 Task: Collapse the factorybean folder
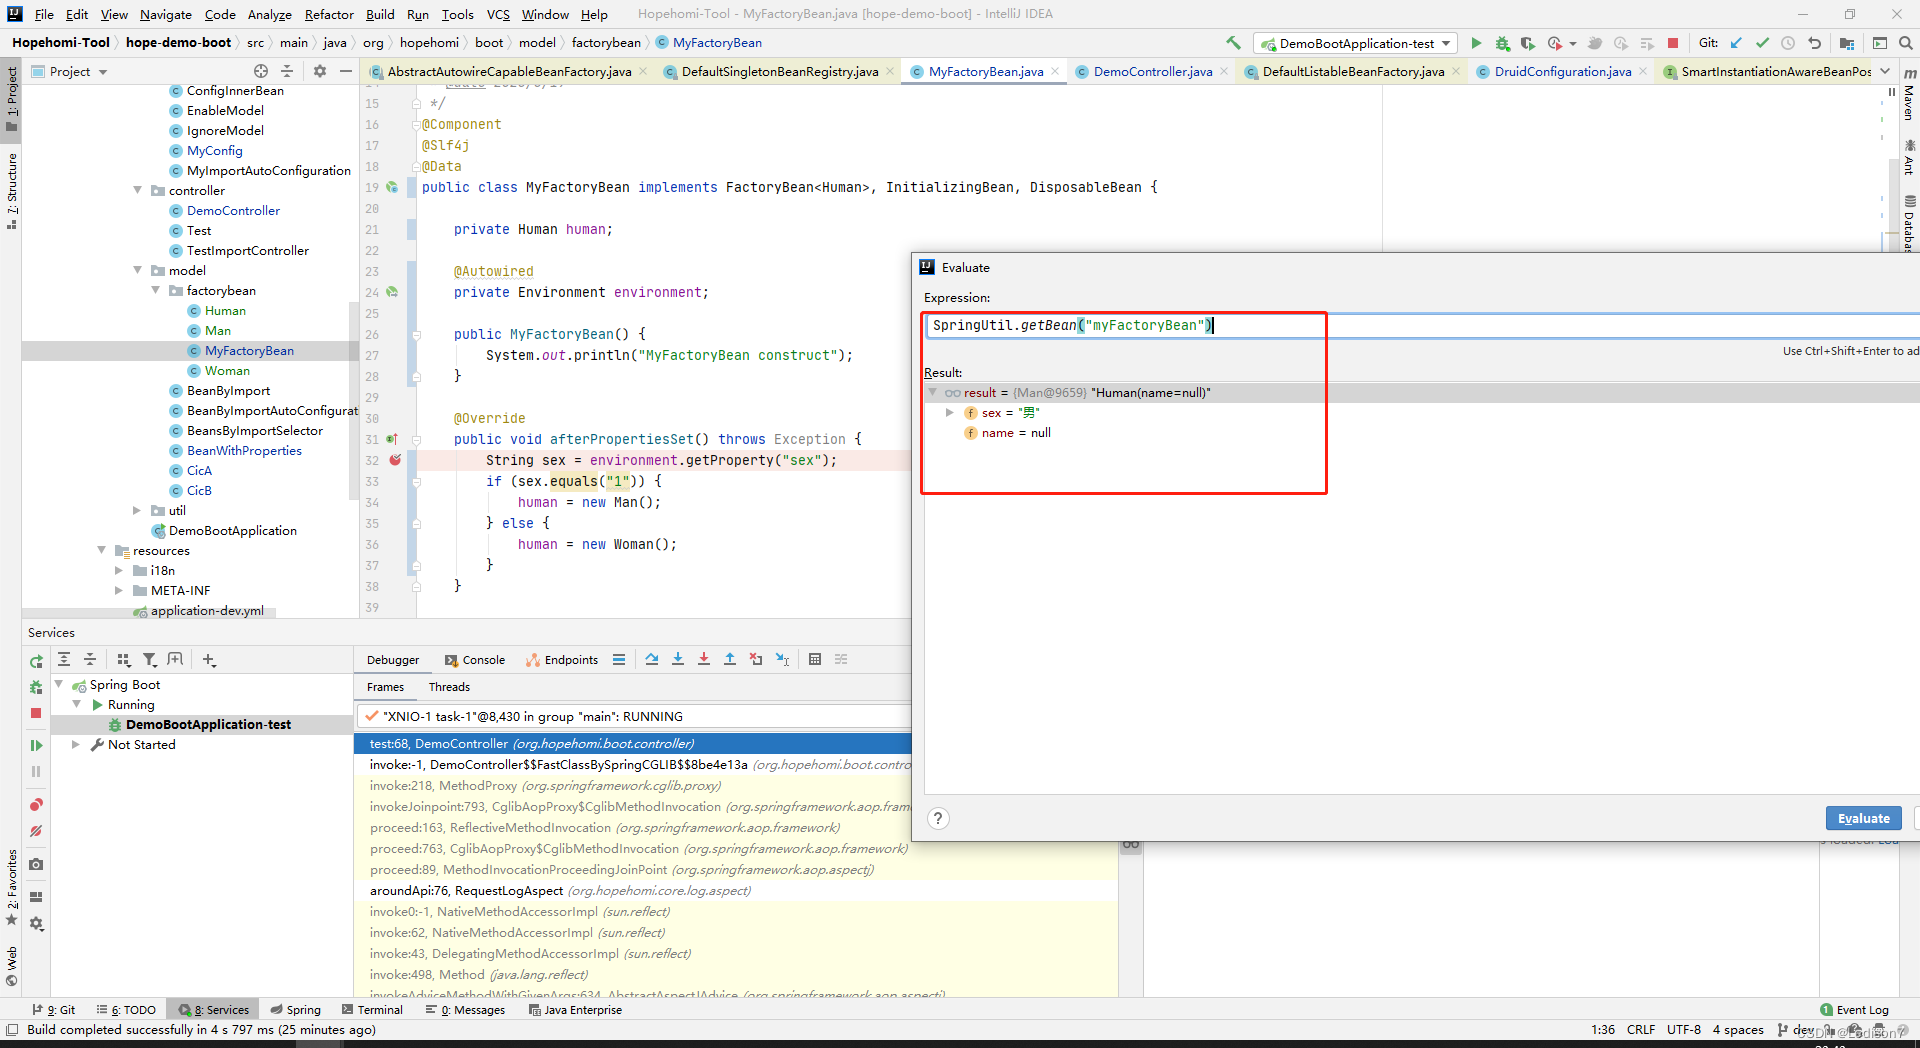[x=156, y=290]
